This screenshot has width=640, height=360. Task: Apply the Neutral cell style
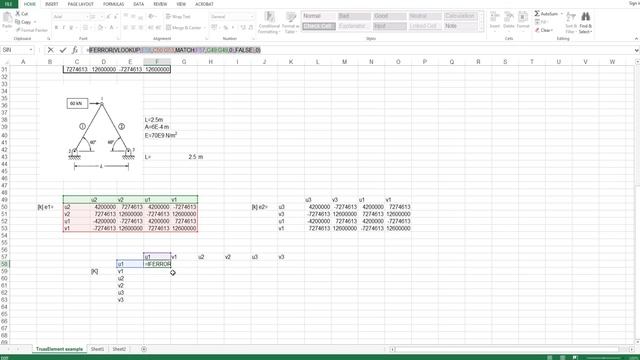coord(425,16)
